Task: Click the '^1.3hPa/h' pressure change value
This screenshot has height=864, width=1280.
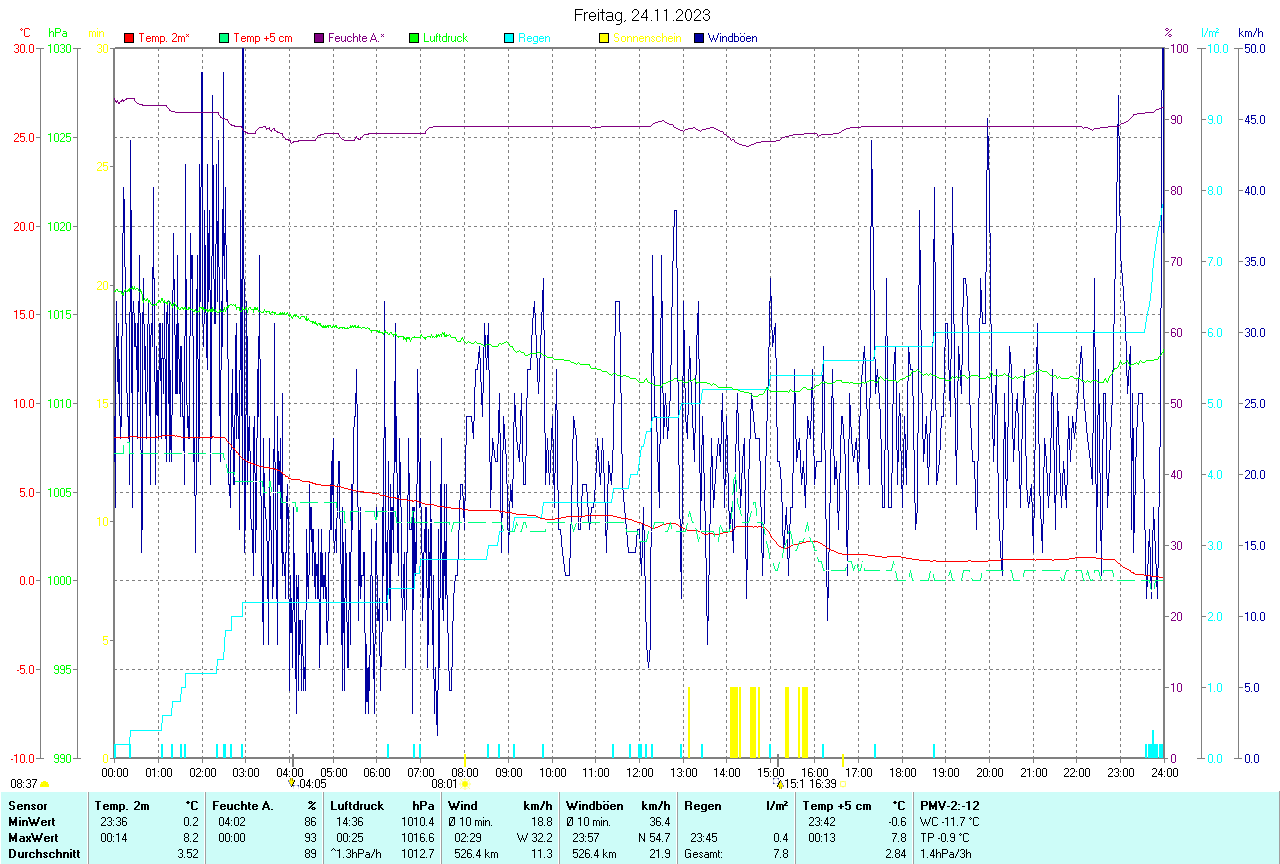Action: (x=356, y=854)
